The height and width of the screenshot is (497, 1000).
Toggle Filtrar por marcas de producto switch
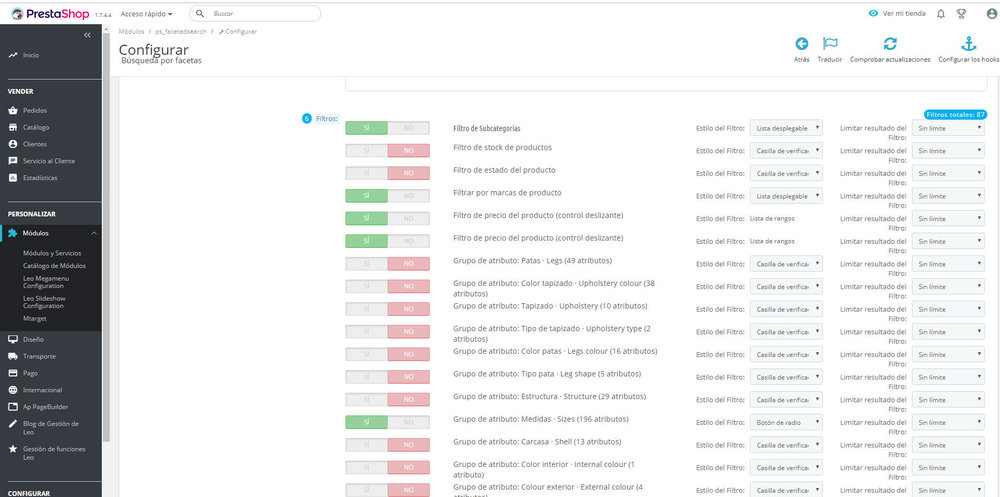[388, 196]
